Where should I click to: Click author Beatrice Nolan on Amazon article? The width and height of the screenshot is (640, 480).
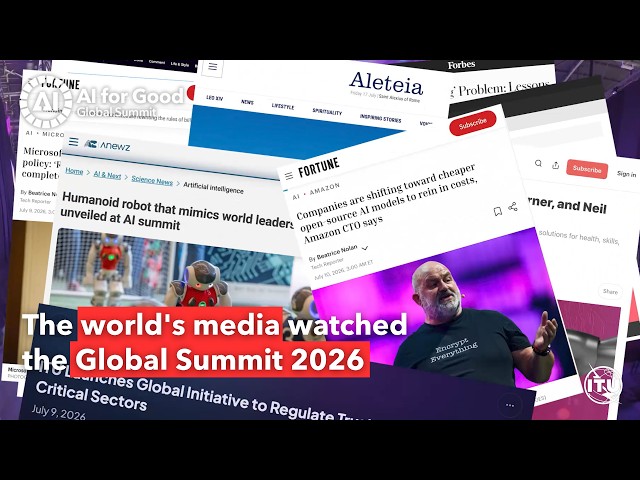click(x=337, y=252)
